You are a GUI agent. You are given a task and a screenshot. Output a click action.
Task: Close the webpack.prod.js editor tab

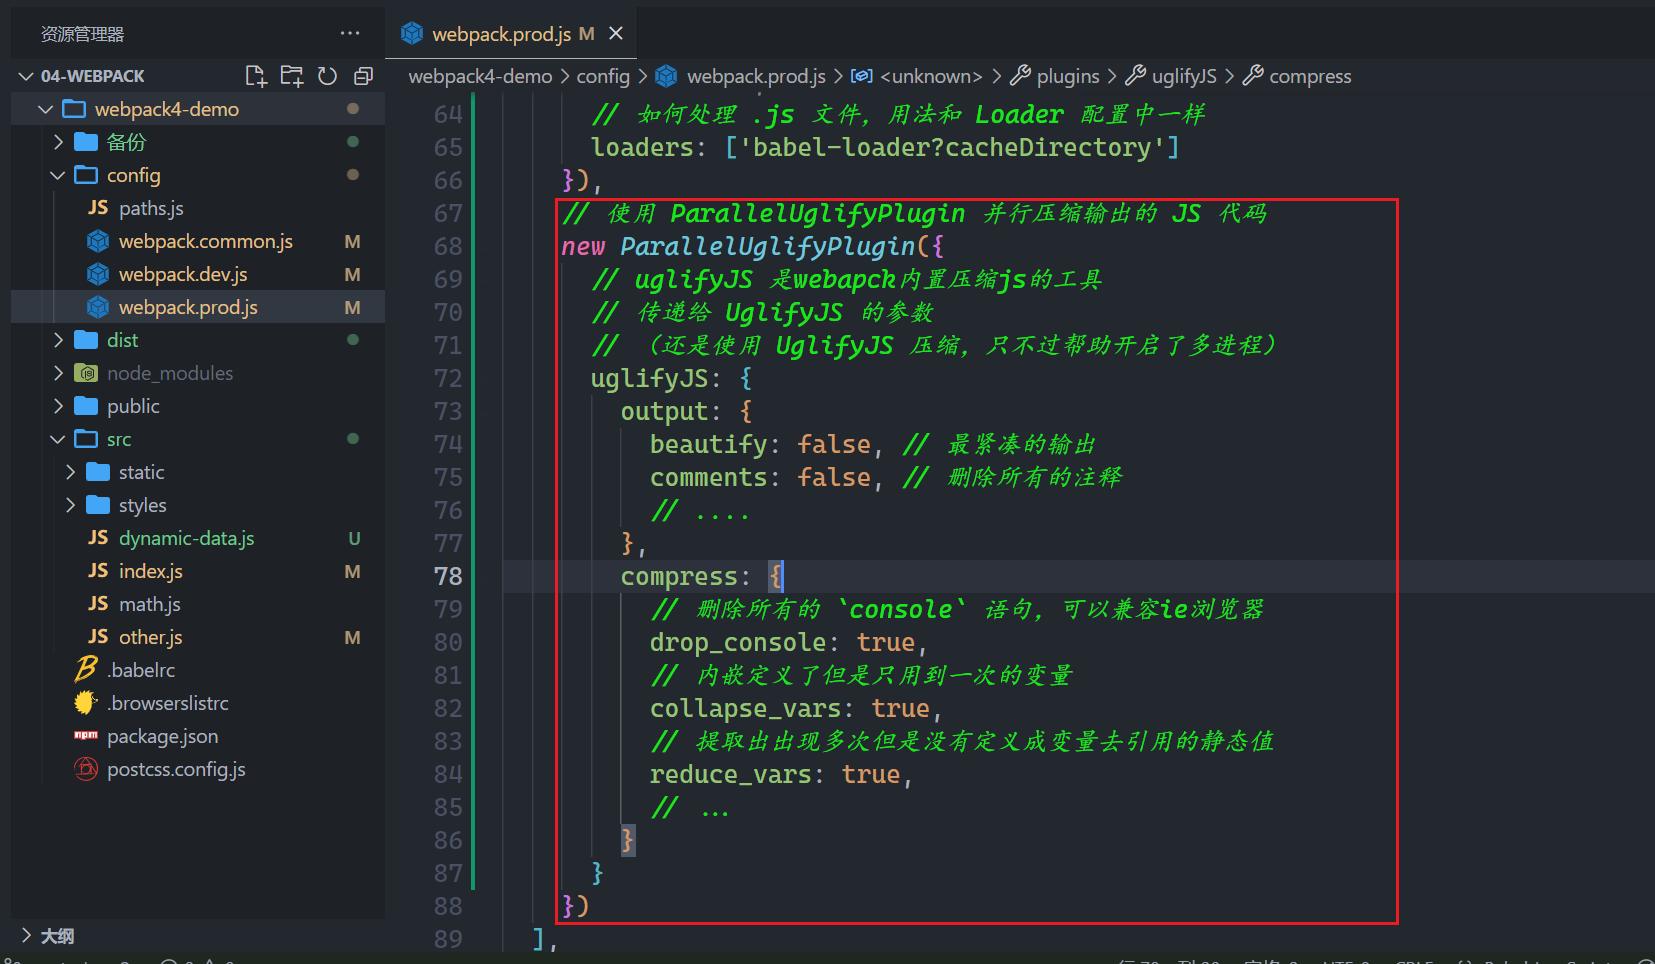point(616,33)
